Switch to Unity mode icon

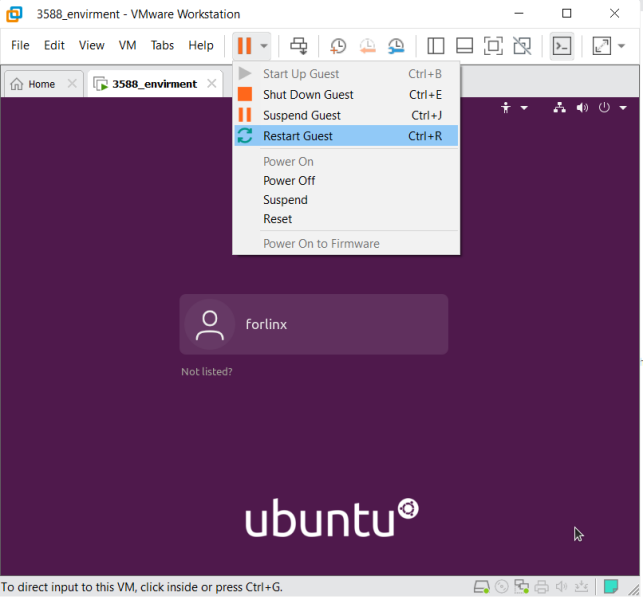coord(522,46)
